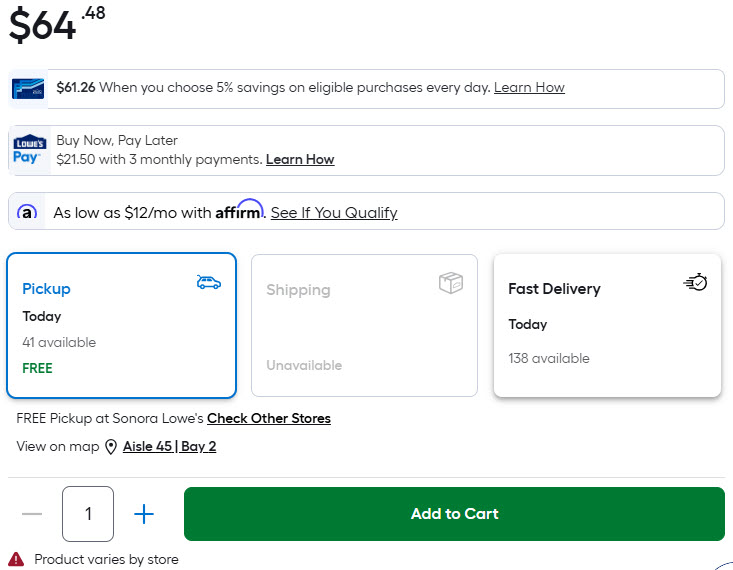Click the Lowe's credit card icon
Image resolution: width=733 pixels, height=570 pixels.
click(28, 88)
